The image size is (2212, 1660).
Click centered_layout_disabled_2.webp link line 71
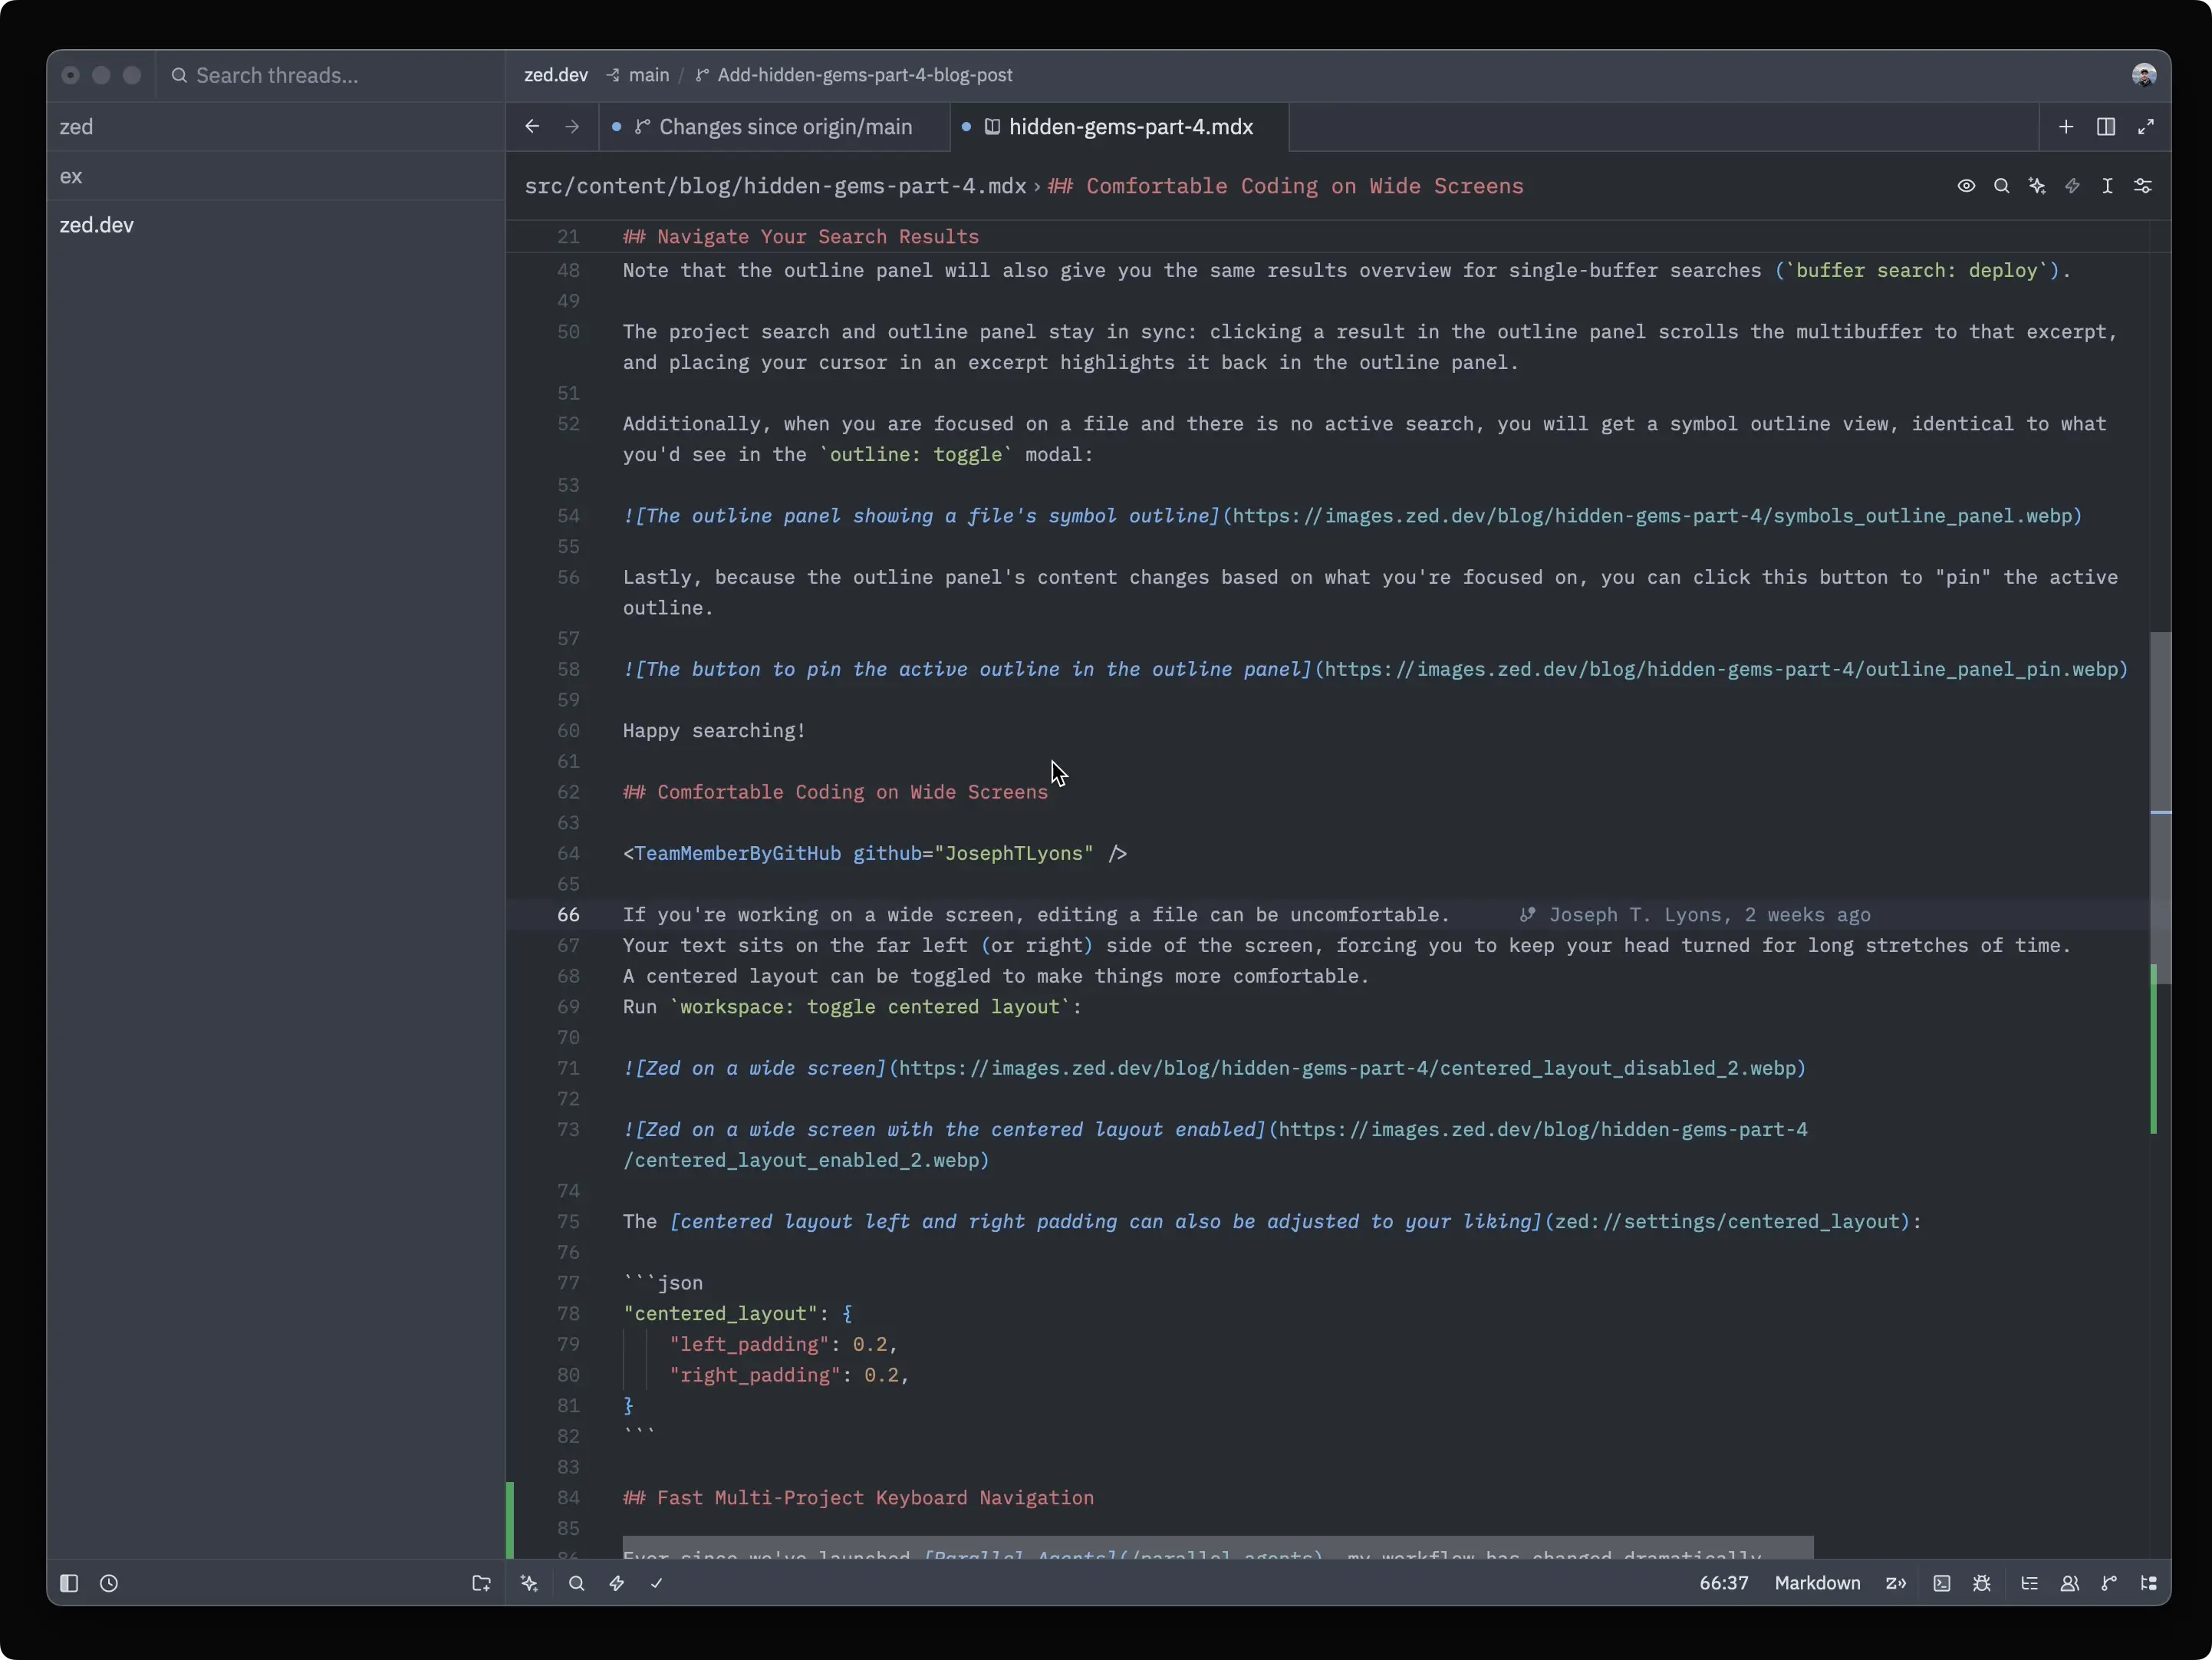1348,1068
